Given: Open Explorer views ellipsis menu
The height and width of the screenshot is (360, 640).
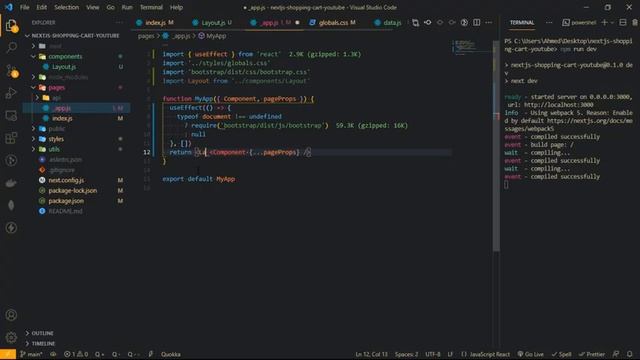Looking at the screenshot, I should 119,22.
